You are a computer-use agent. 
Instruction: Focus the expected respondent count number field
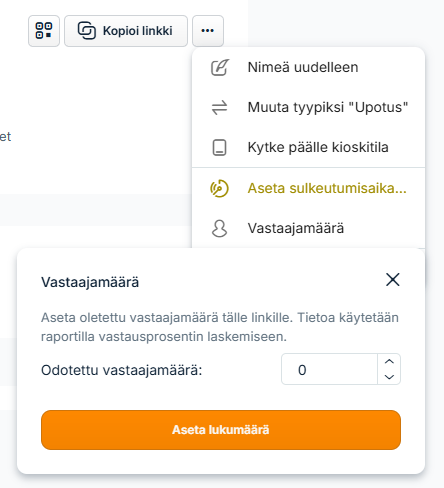pos(329,369)
